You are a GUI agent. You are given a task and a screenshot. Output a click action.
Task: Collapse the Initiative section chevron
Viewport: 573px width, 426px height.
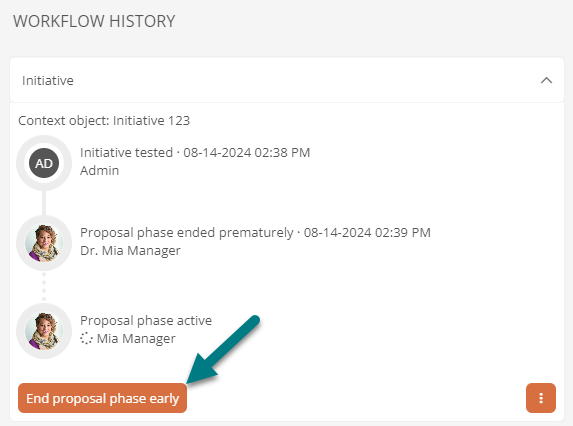[546, 80]
